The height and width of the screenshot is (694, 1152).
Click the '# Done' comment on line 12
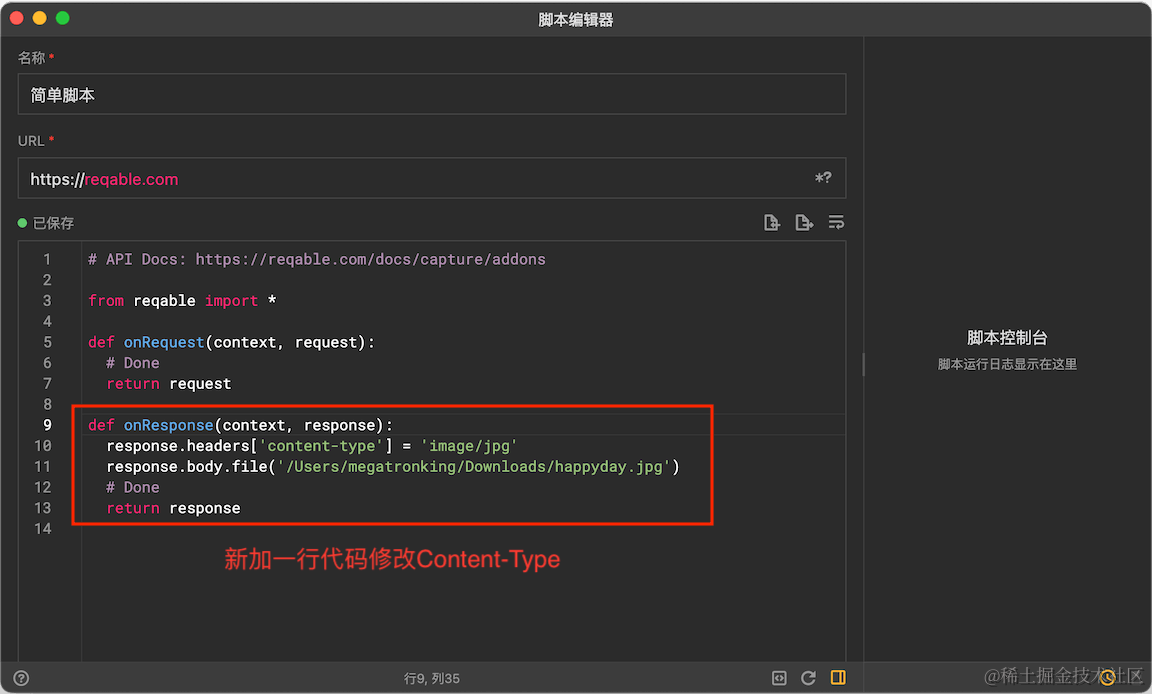coord(132,488)
